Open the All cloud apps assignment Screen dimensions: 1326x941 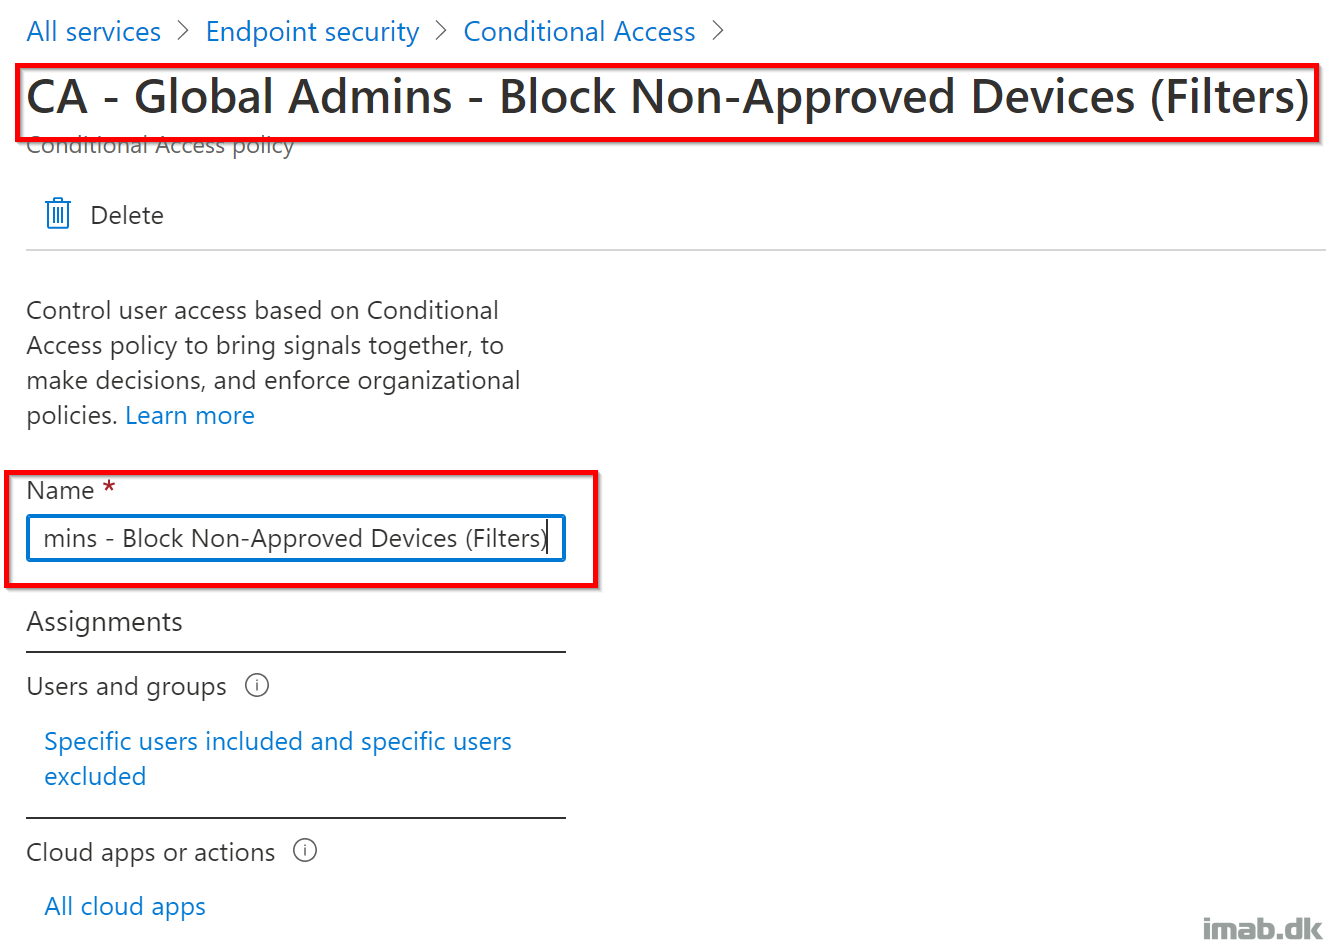click(x=125, y=907)
